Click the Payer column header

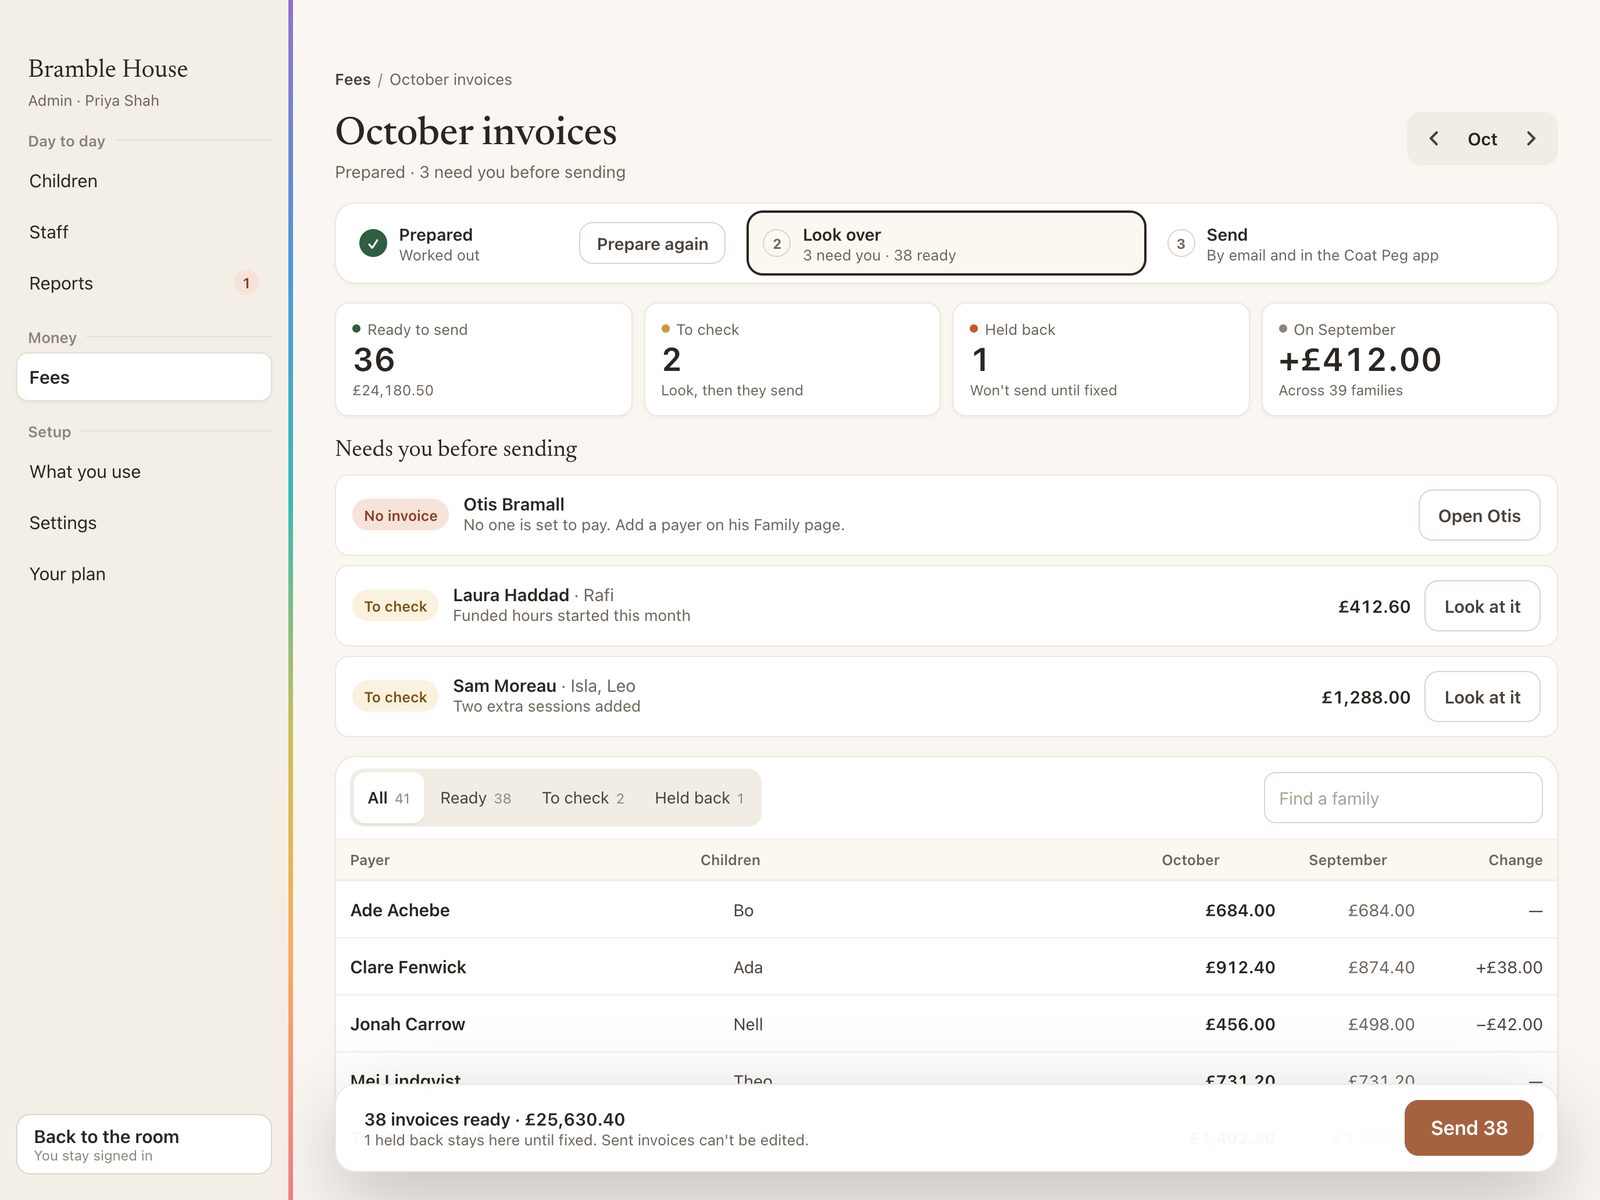370,860
